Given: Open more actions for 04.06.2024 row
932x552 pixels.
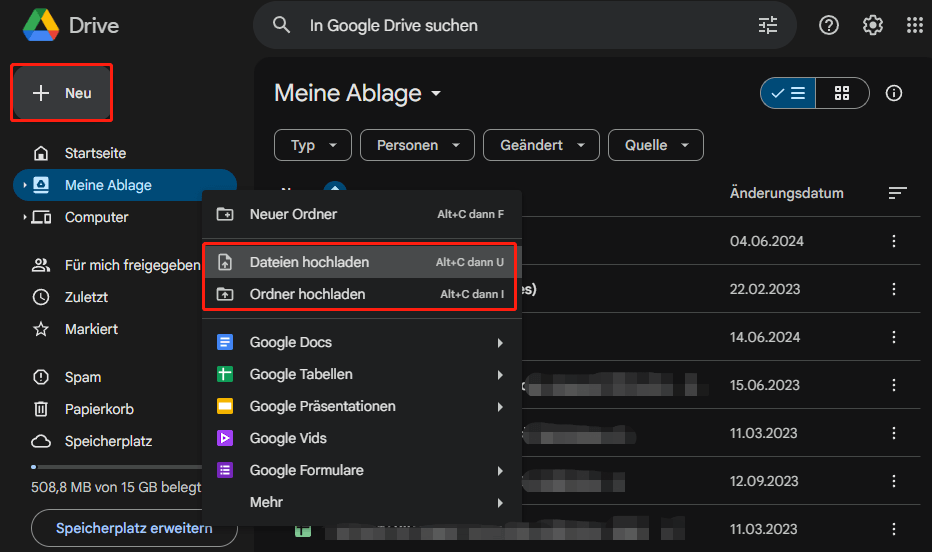Looking at the screenshot, I should (893, 241).
